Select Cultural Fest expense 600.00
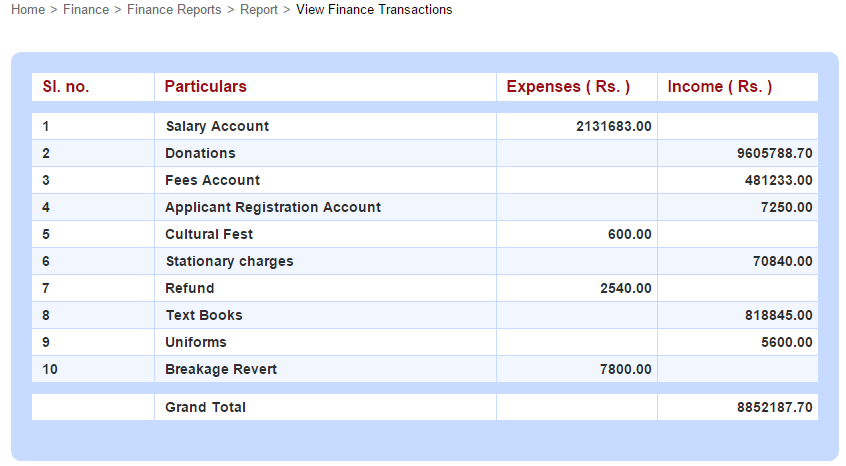The width and height of the screenshot is (846, 466). pos(629,234)
